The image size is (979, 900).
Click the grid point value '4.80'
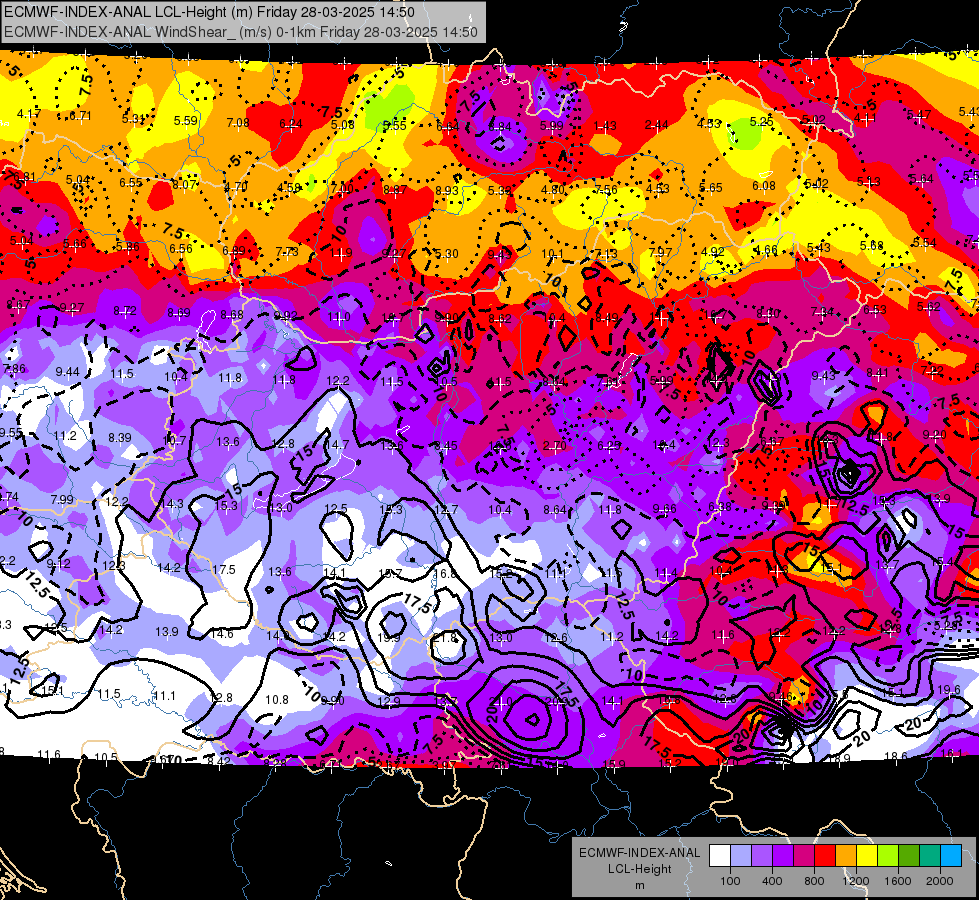pos(553,190)
